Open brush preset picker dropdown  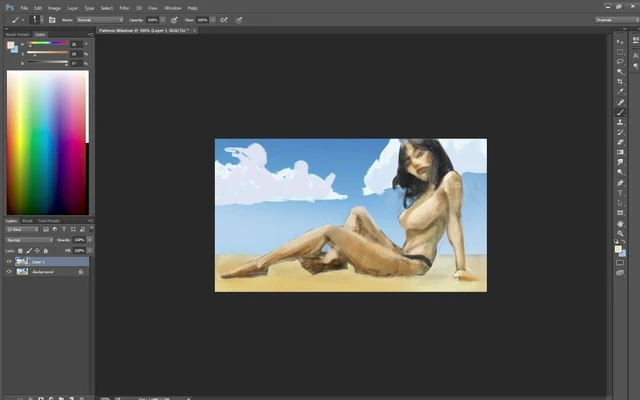coord(42,20)
